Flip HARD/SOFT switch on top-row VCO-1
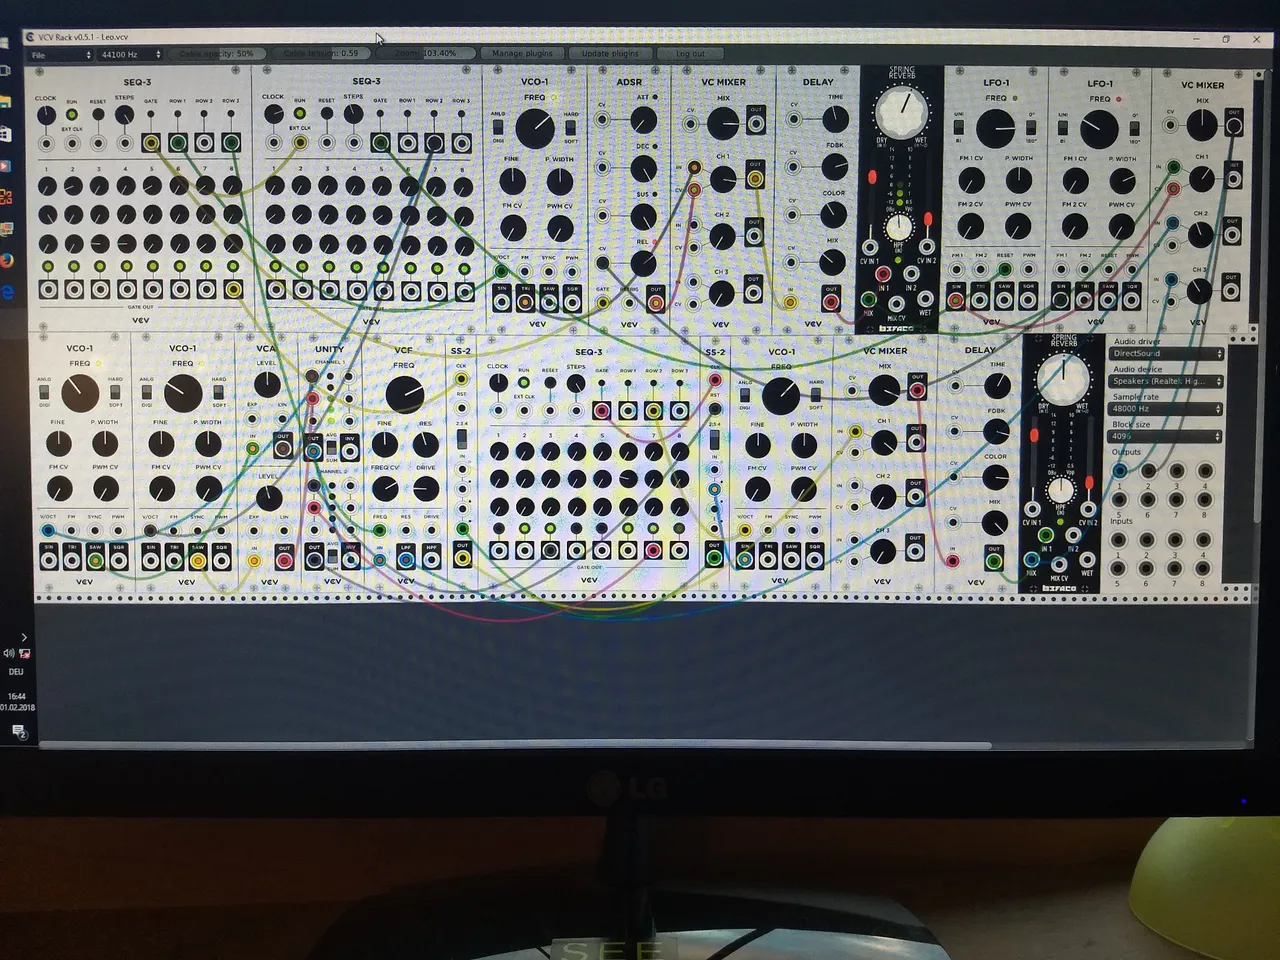The image size is (1280, 960). click(x=571, y=128)
